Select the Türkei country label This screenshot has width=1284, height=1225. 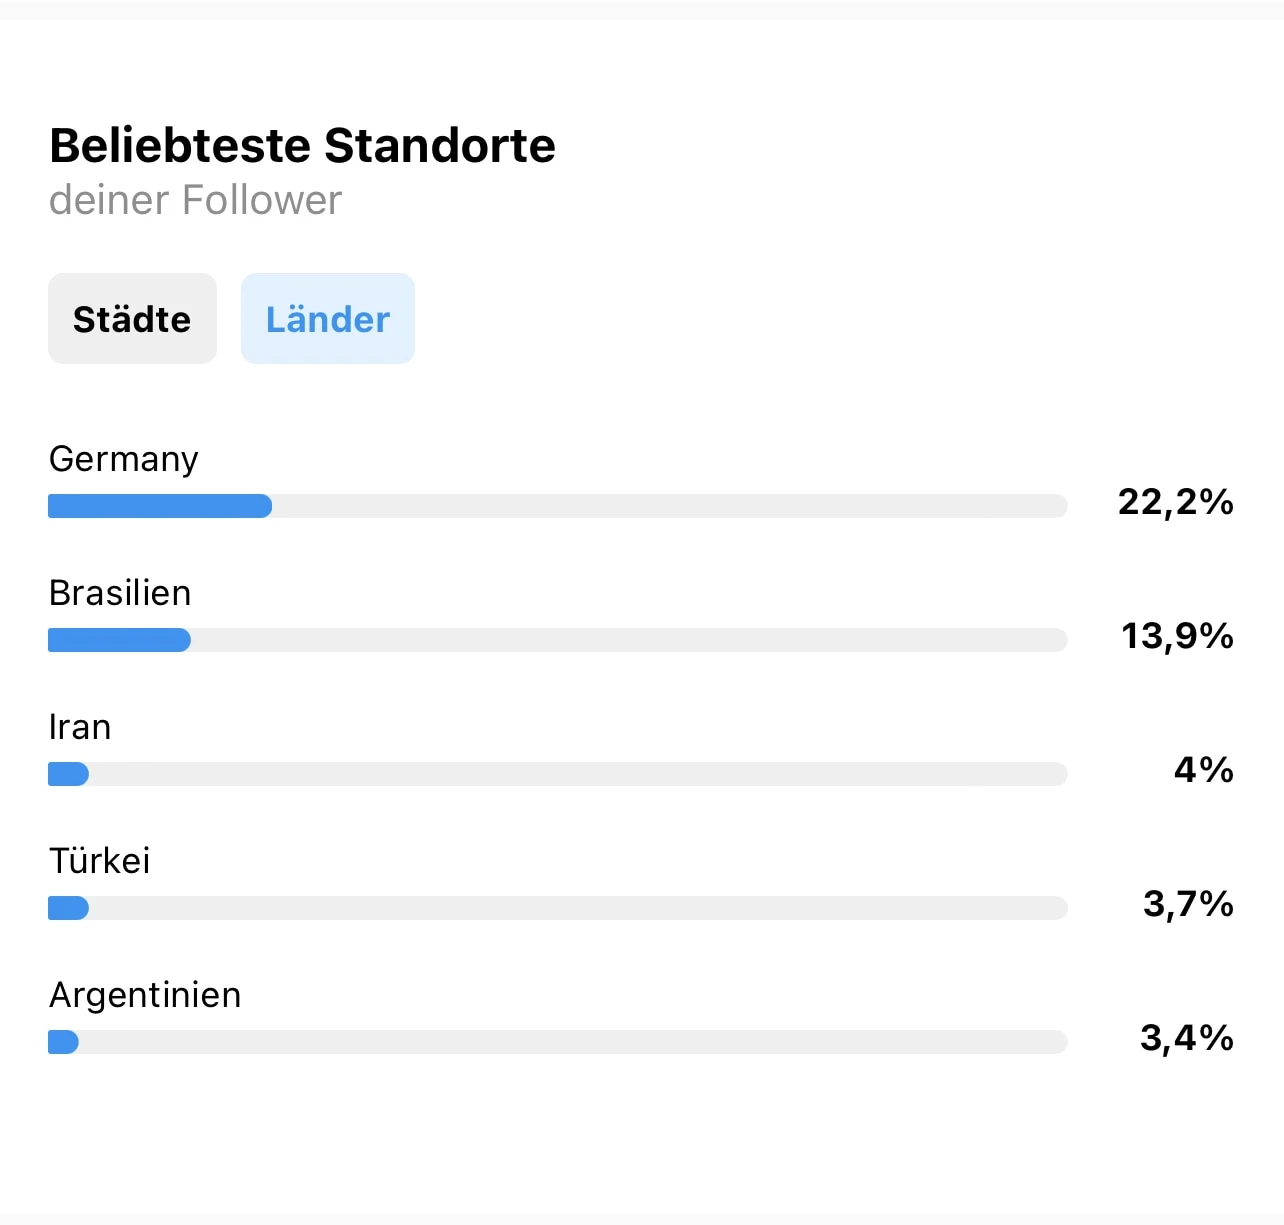click(99, 861)
